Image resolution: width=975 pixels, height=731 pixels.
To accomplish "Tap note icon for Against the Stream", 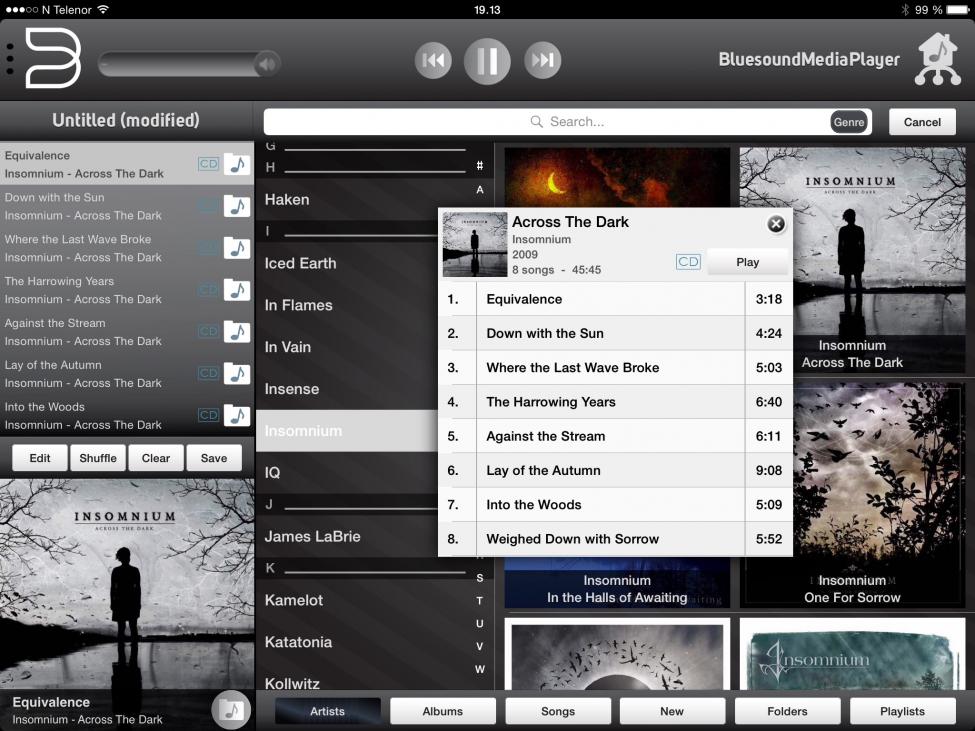I will [x=237, y=332].
